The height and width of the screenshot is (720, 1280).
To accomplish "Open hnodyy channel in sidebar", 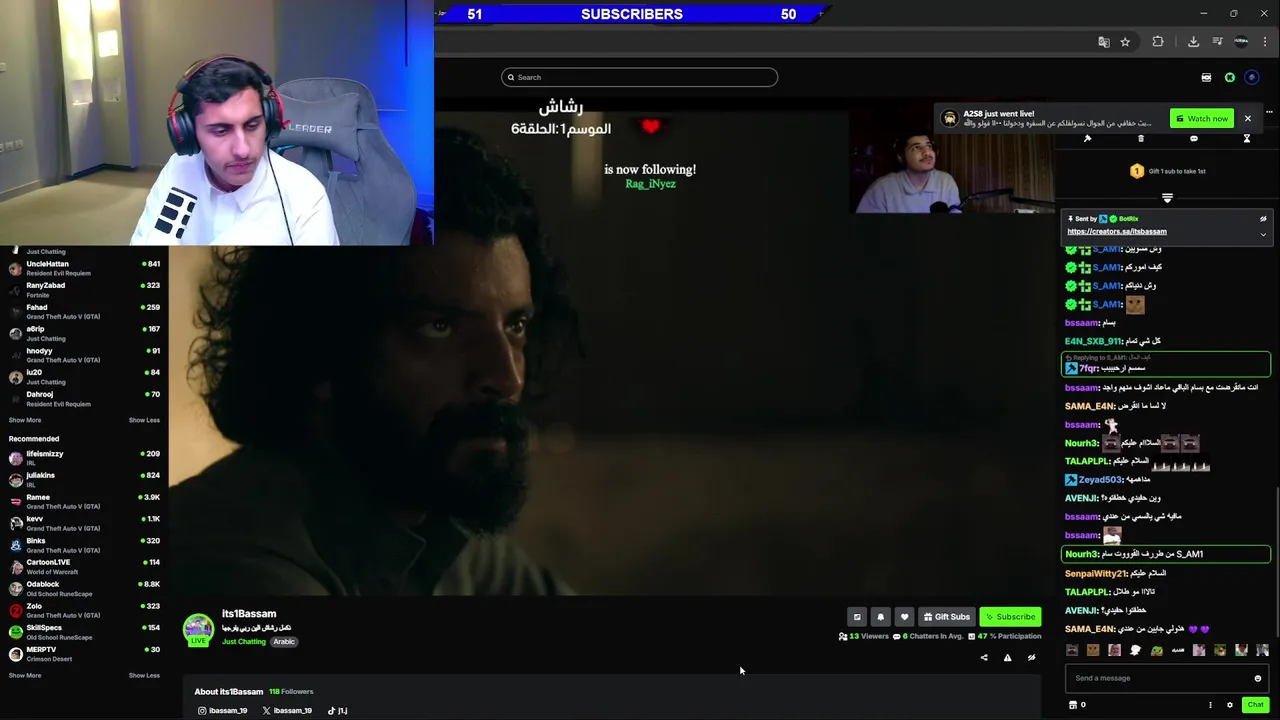I will coord(84,355).
